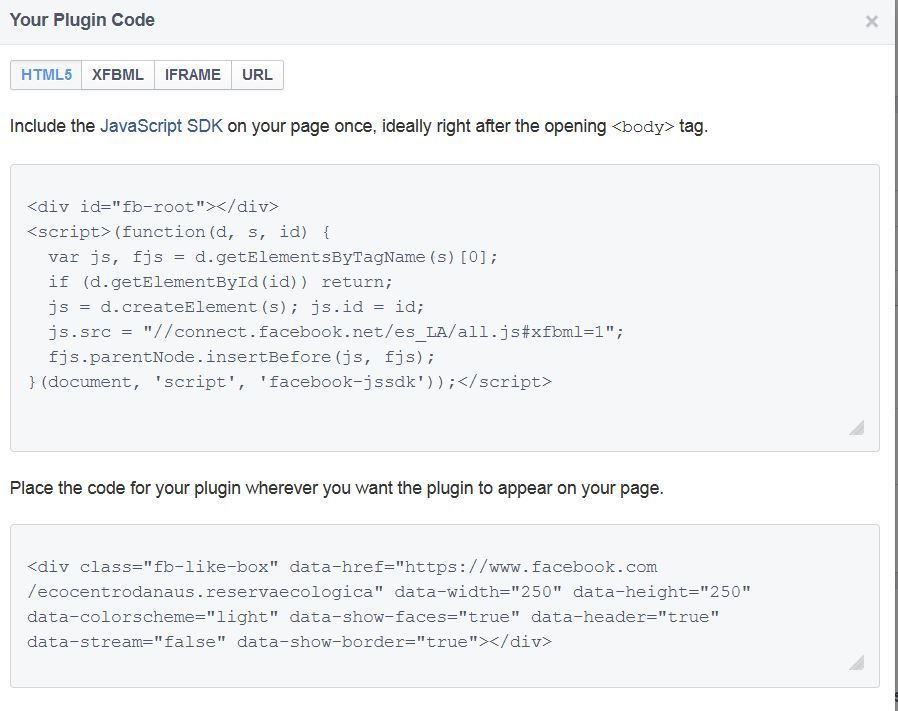Click the '<div class="fb-like-box"' code line

(342, 567)
